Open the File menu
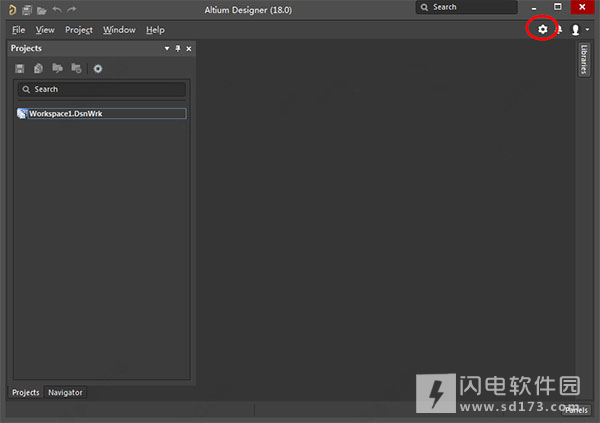The height and width of the screenshot is (423, 600). pyautogui.click(x=18, y=30)
